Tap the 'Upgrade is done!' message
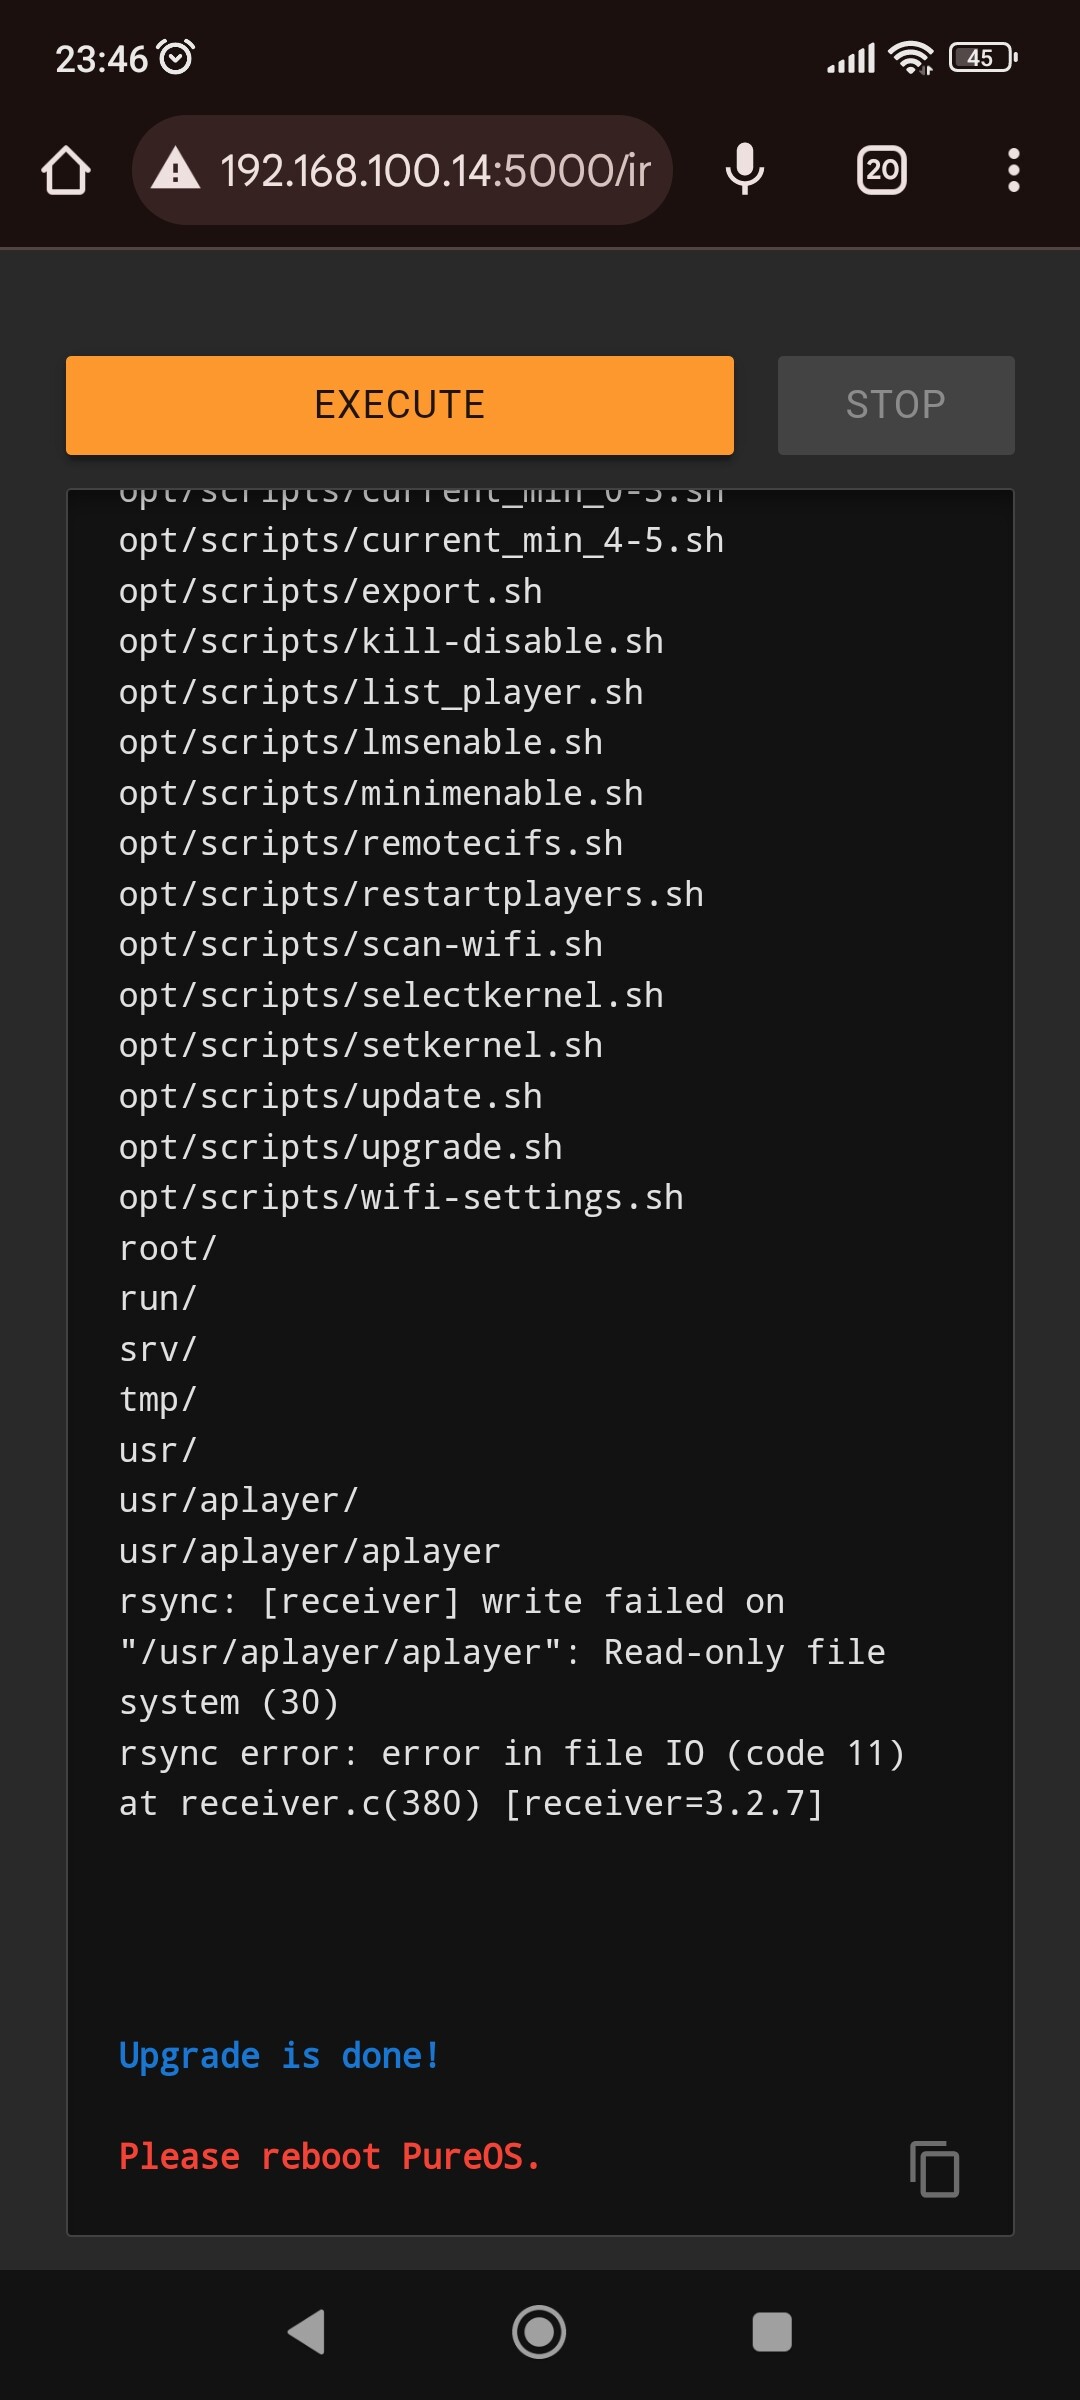 [279, 2056]
